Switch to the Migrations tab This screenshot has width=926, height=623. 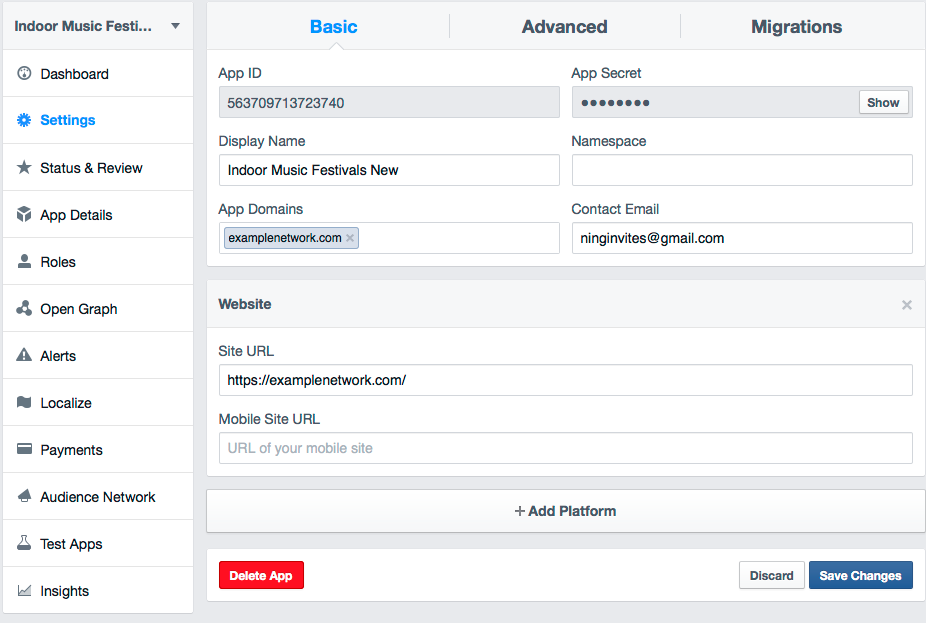(796, 27)
